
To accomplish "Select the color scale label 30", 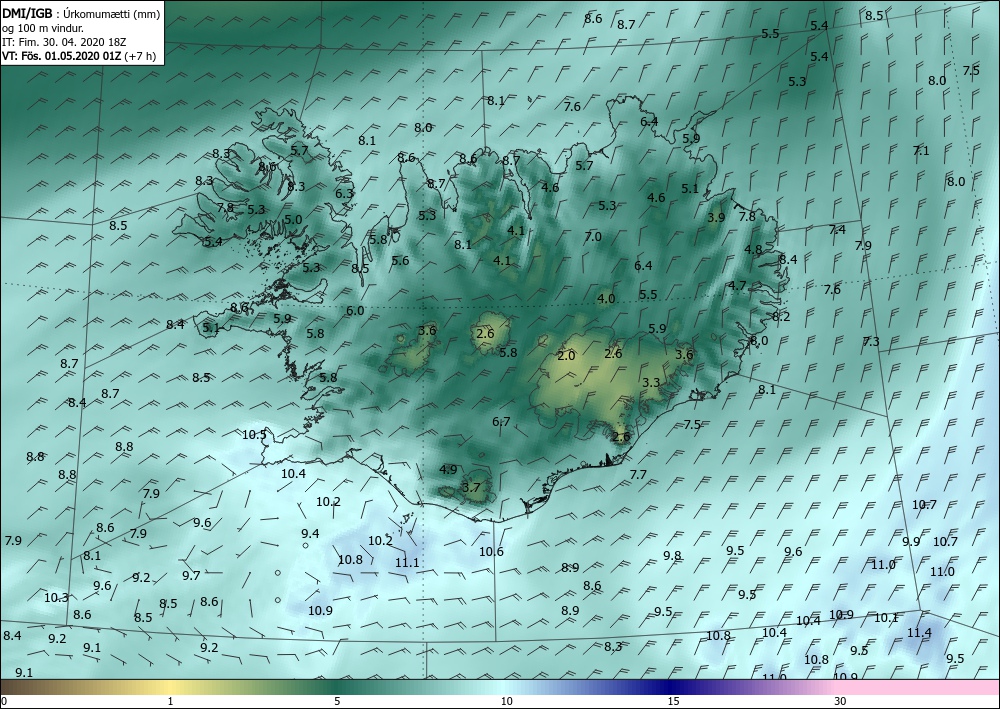I will click(x=840, y=701).
